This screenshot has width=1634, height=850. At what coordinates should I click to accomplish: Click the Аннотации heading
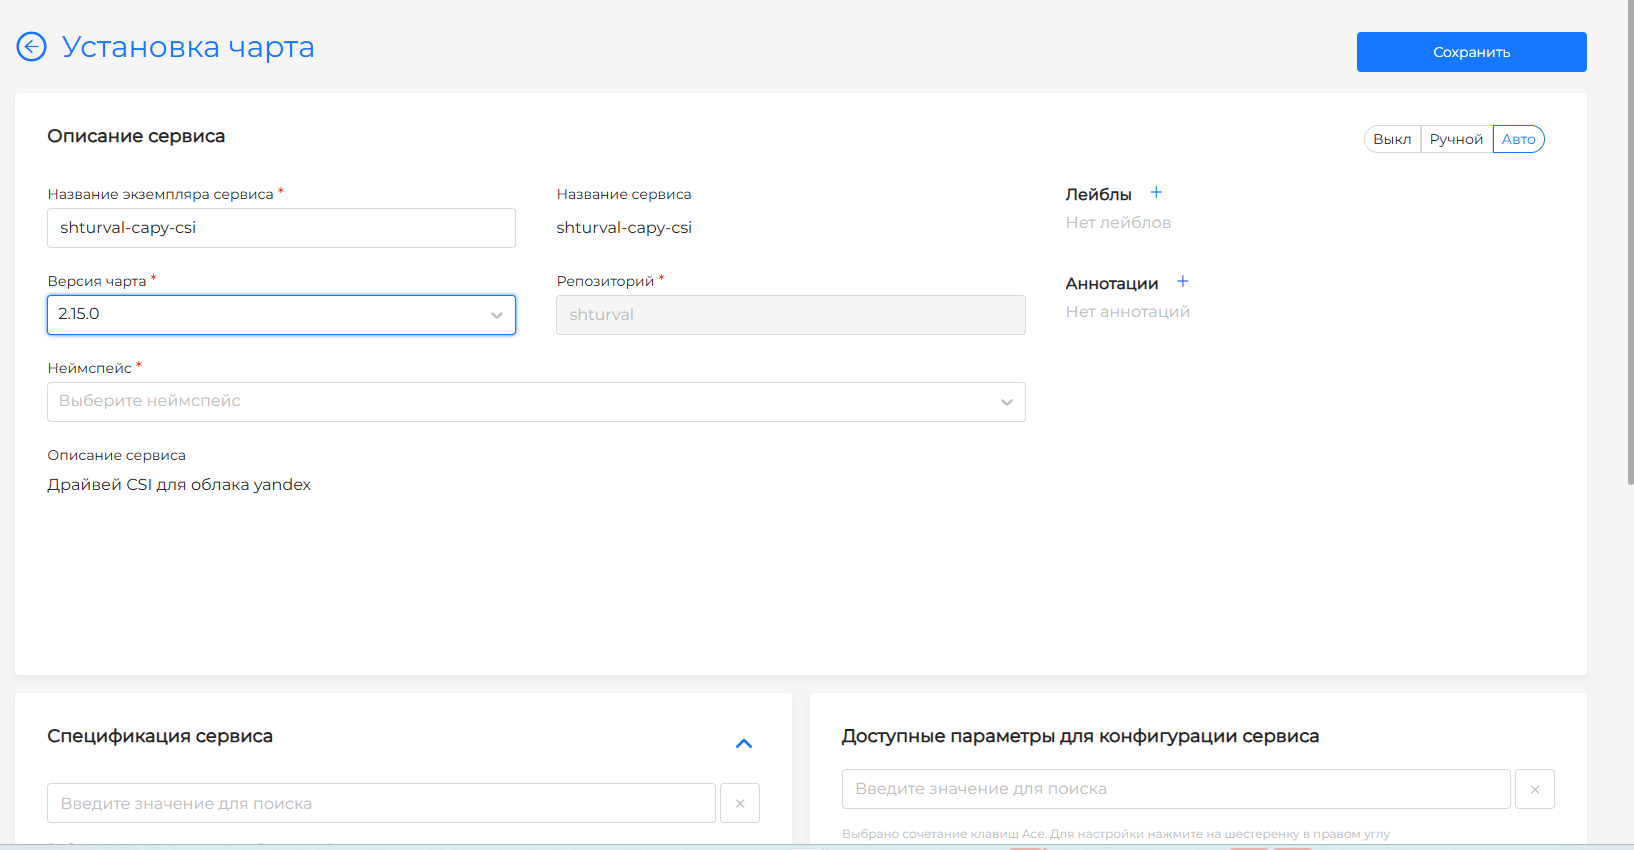click(x=1111, y=284)
